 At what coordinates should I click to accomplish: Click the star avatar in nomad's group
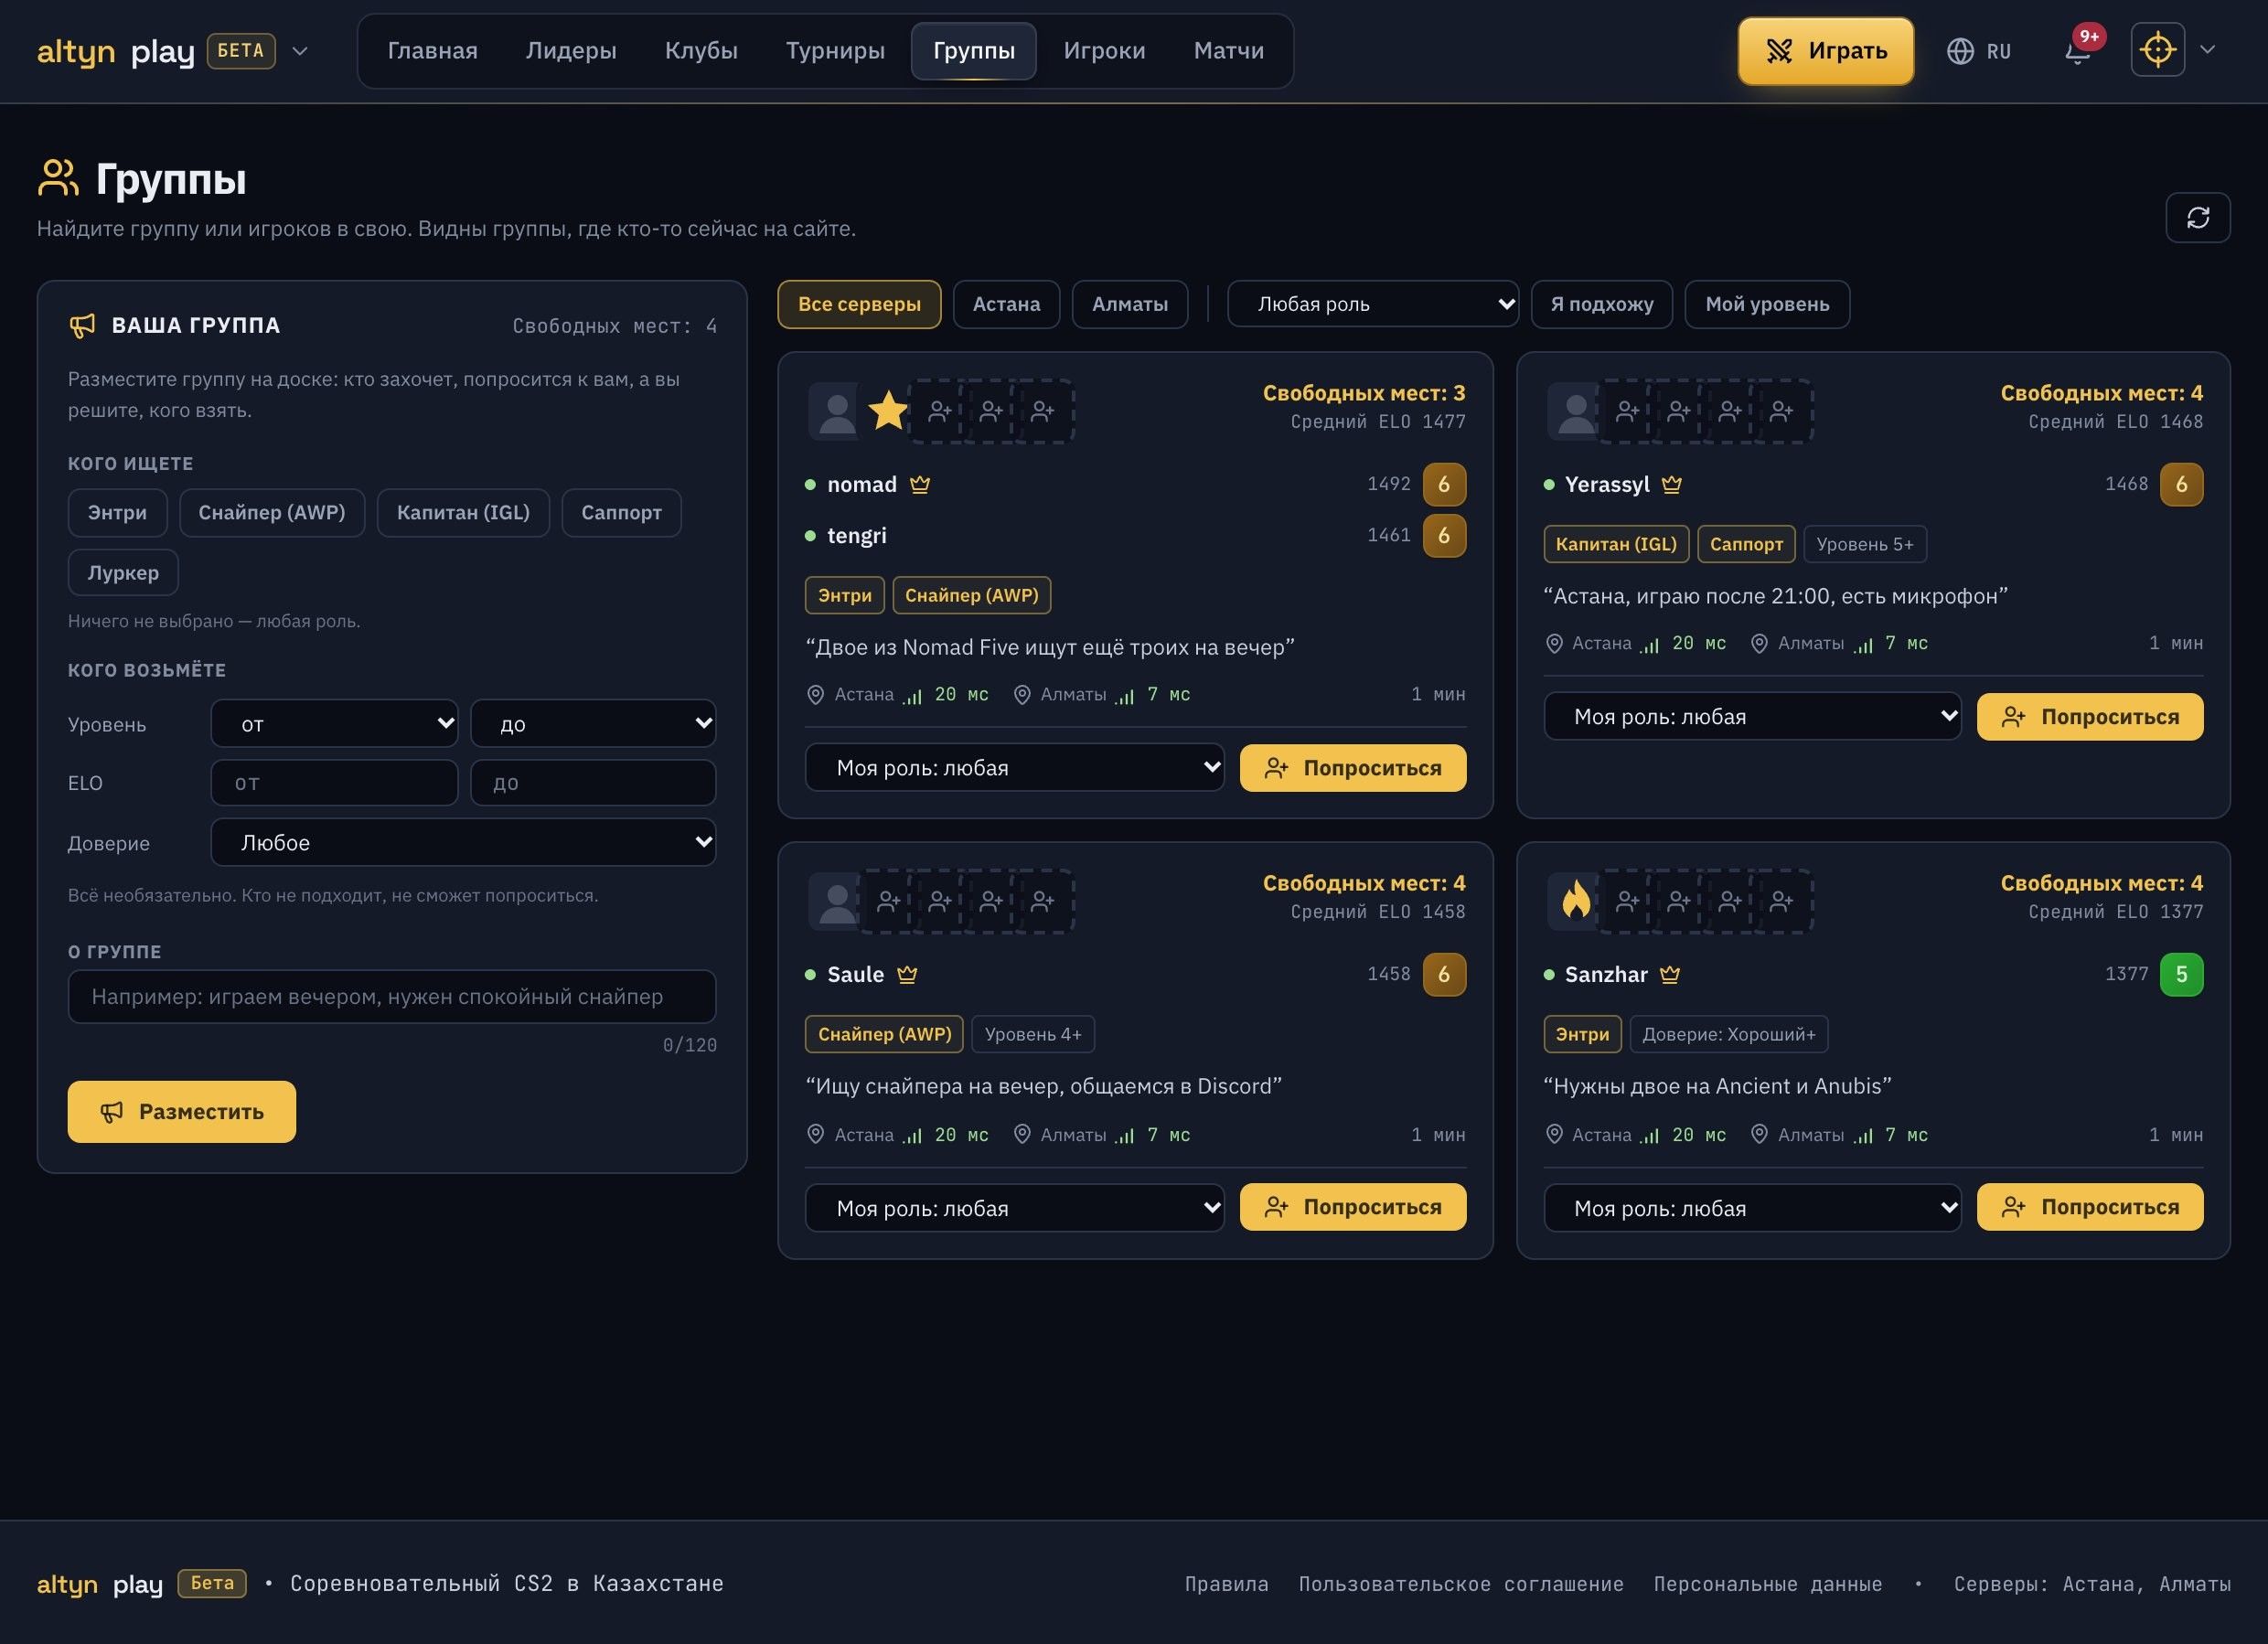[x=887, y=411]
